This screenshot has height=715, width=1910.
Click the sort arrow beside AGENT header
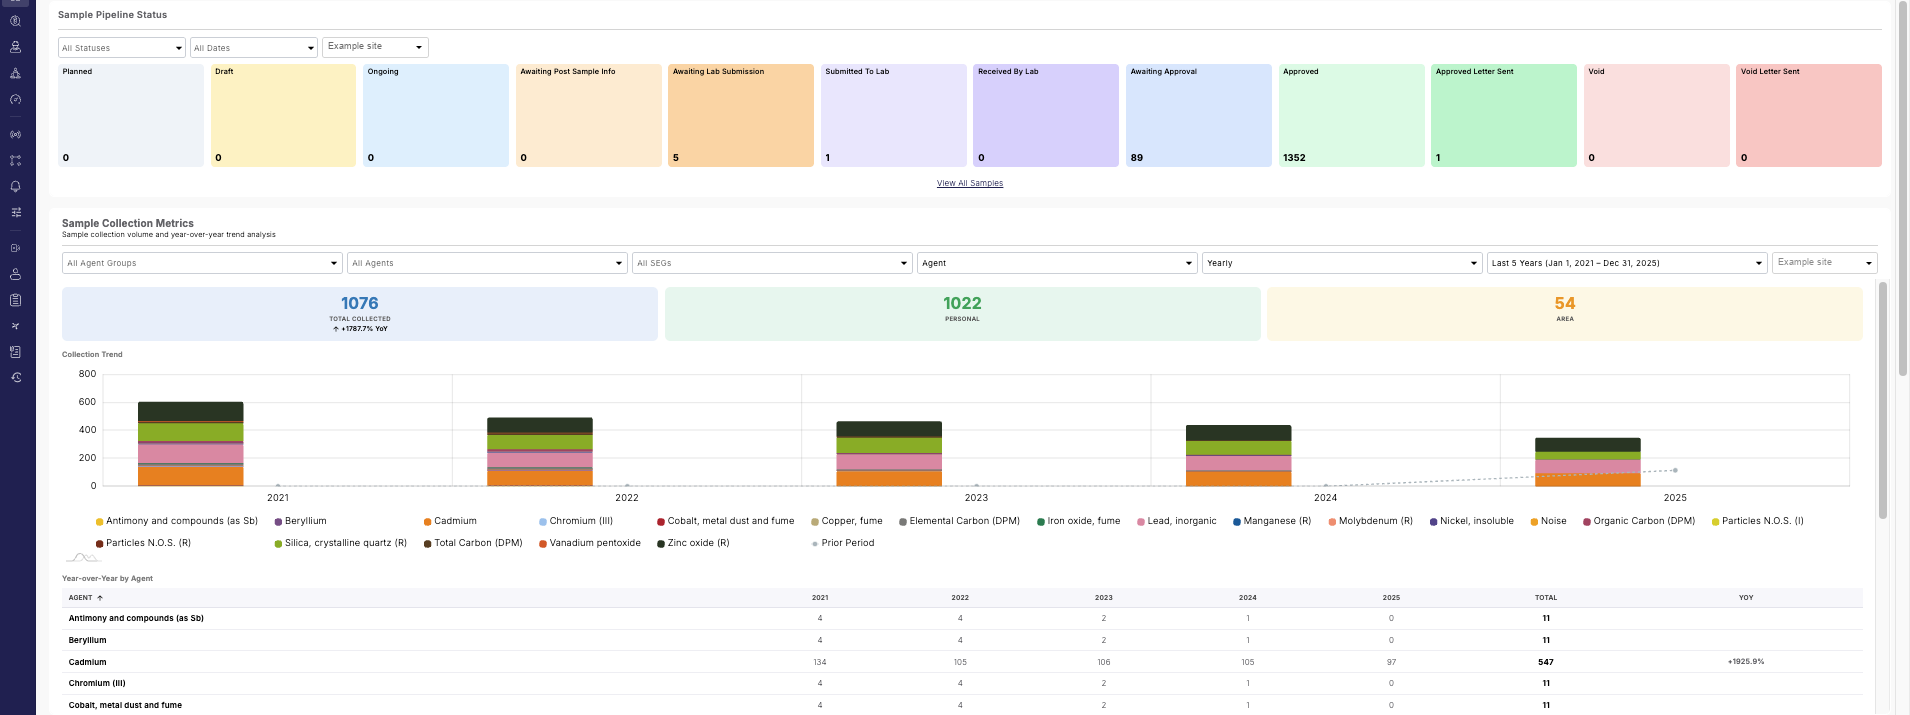pos(100,598)
